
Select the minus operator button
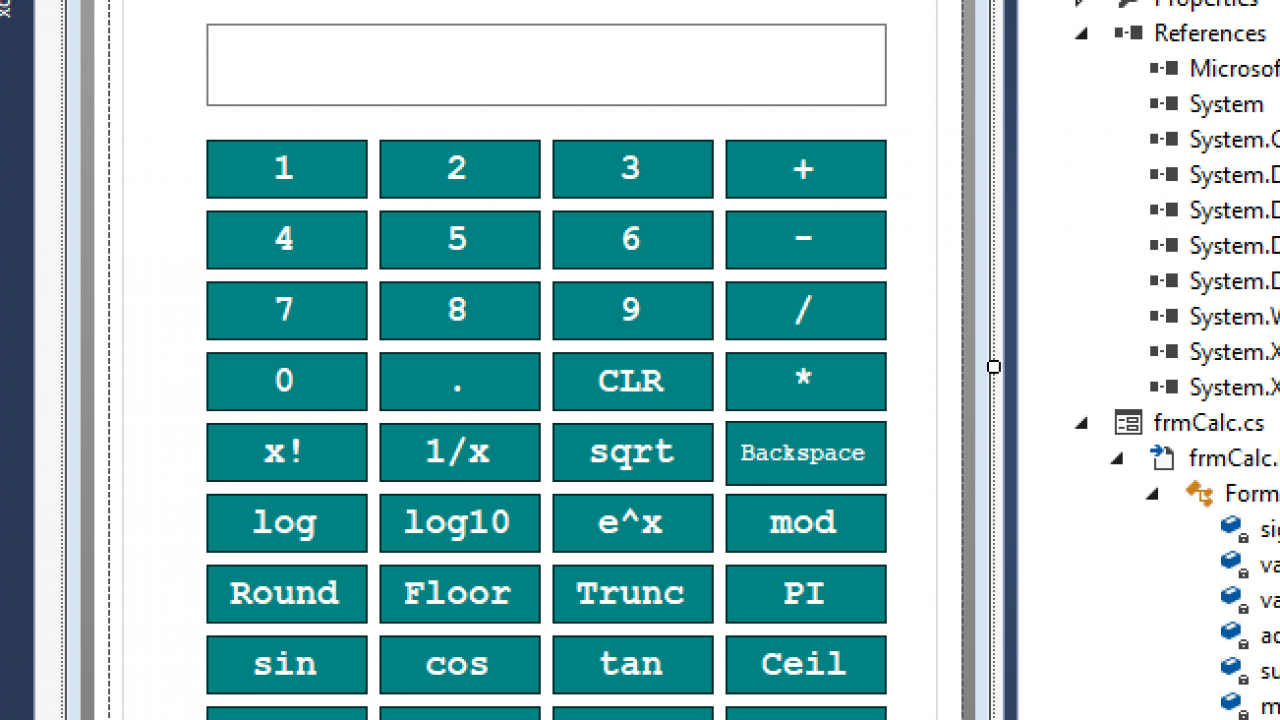coord(806,240)
